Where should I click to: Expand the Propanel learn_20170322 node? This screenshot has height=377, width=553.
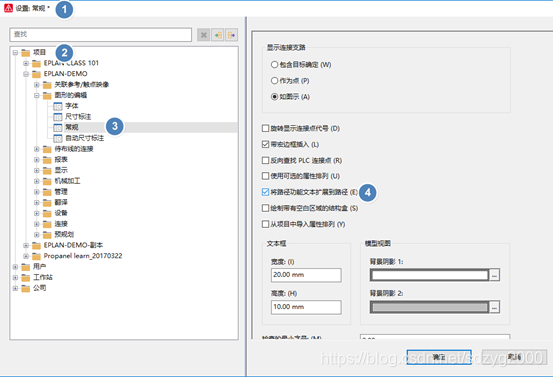pos(26,256)
